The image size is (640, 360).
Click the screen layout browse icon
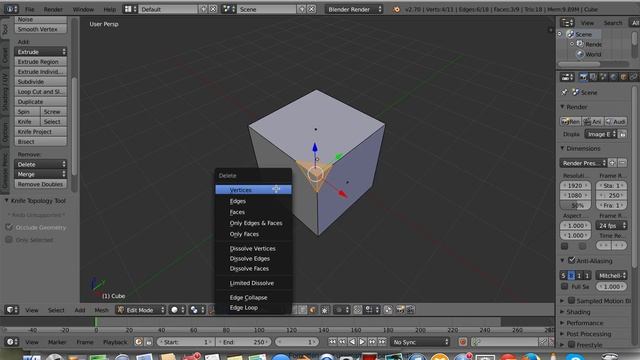pos(129,9)
